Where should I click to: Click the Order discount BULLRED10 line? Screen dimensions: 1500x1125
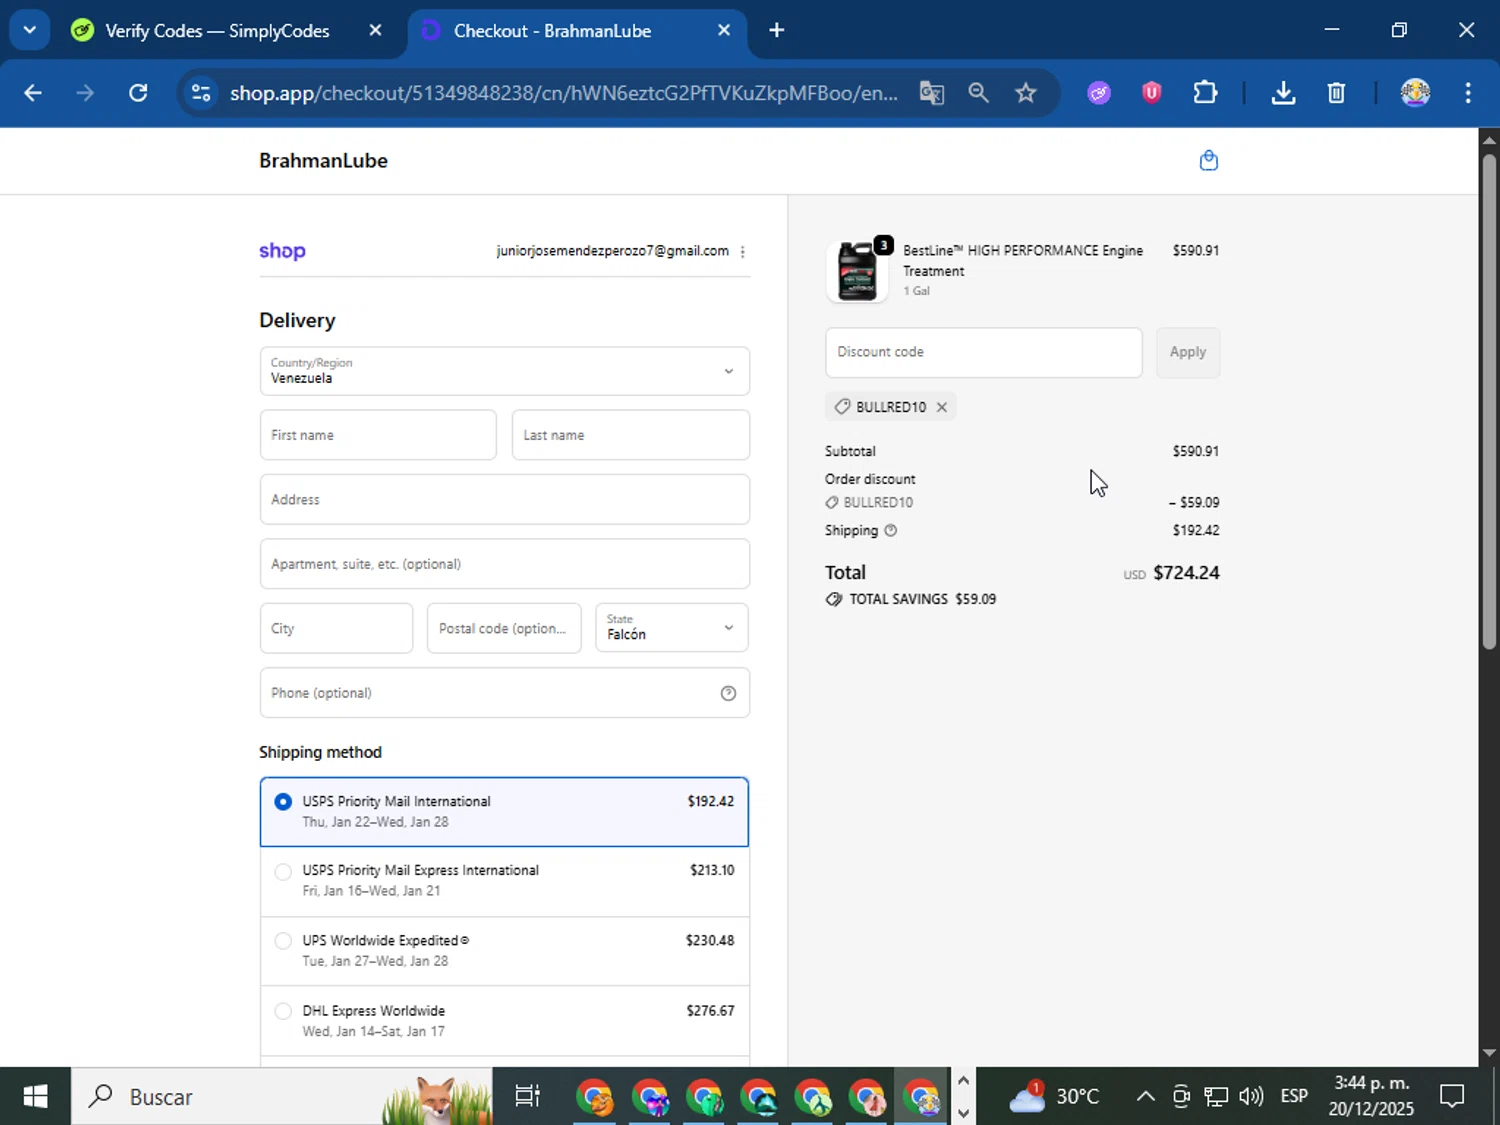click(x=1022, y=502)
